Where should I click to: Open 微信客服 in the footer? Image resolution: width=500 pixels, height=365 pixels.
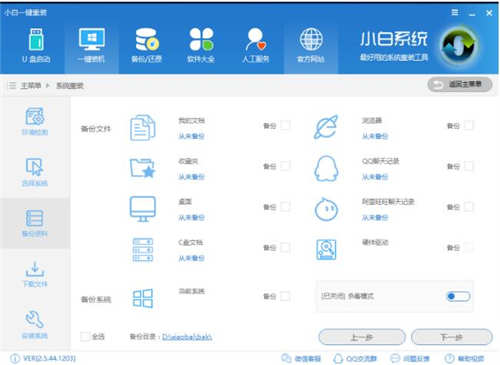(301, 359)
